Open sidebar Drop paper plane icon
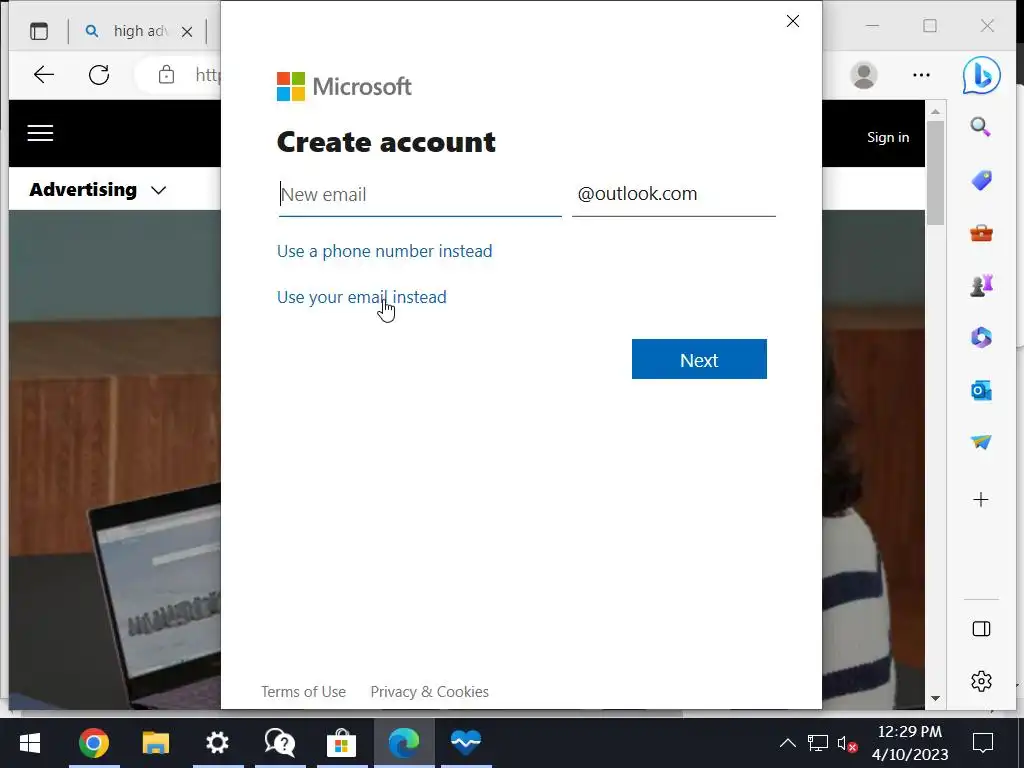Screen dimensions: 1024x768 click(x=981, y=442)
